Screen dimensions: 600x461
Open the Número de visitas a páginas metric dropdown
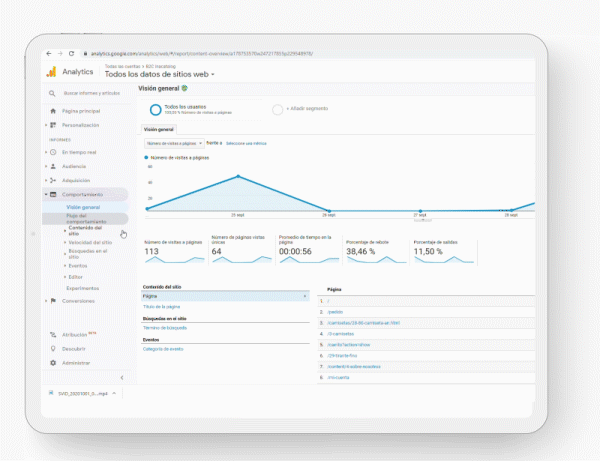click(x=174, y=143)
